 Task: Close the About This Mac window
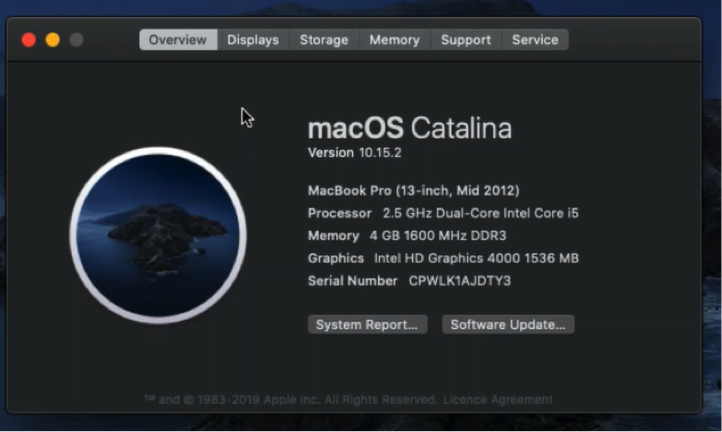[x=29, y=40]
